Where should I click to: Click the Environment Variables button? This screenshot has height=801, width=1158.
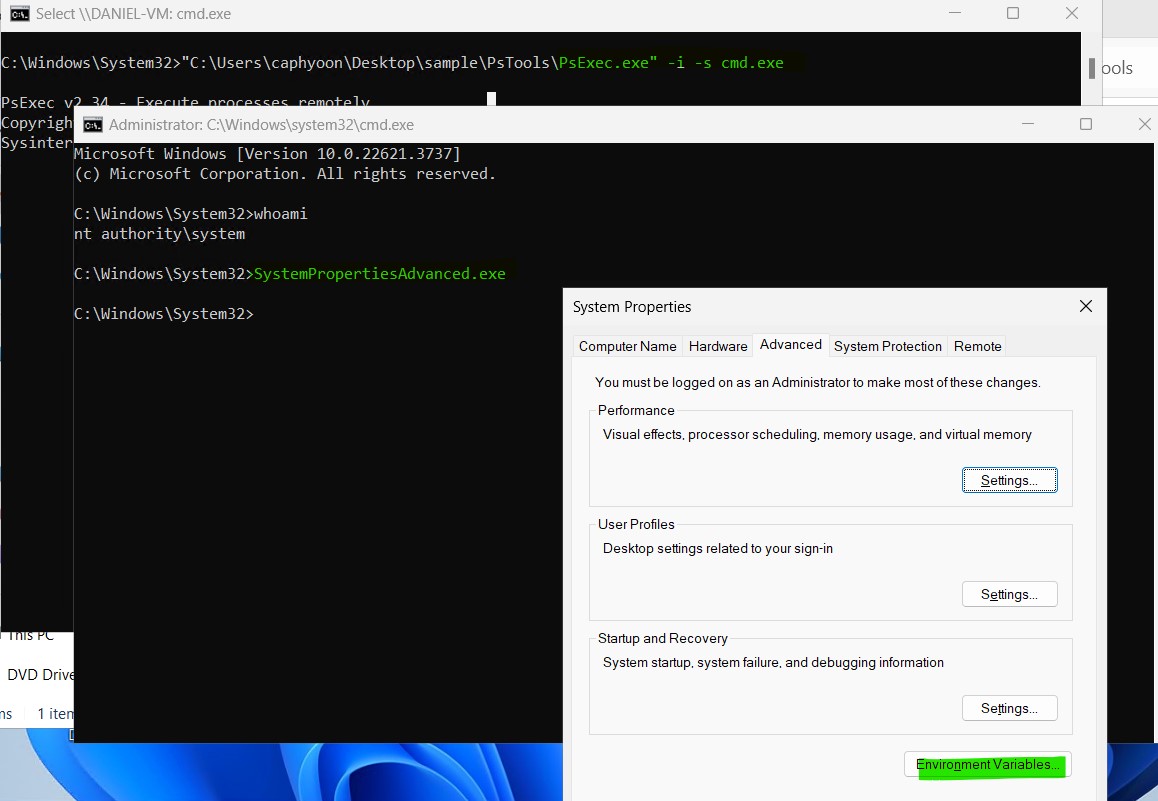pyautogui.click(x=988, y=765)
